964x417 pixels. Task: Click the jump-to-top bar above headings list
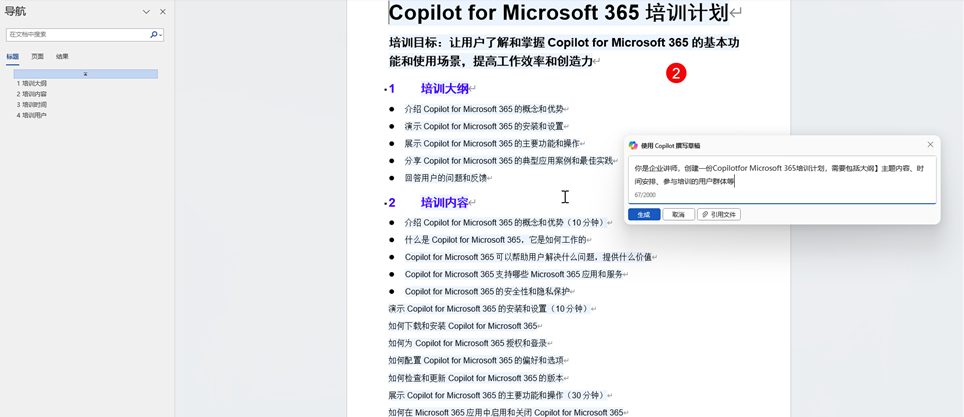click(x=85, y=74)
